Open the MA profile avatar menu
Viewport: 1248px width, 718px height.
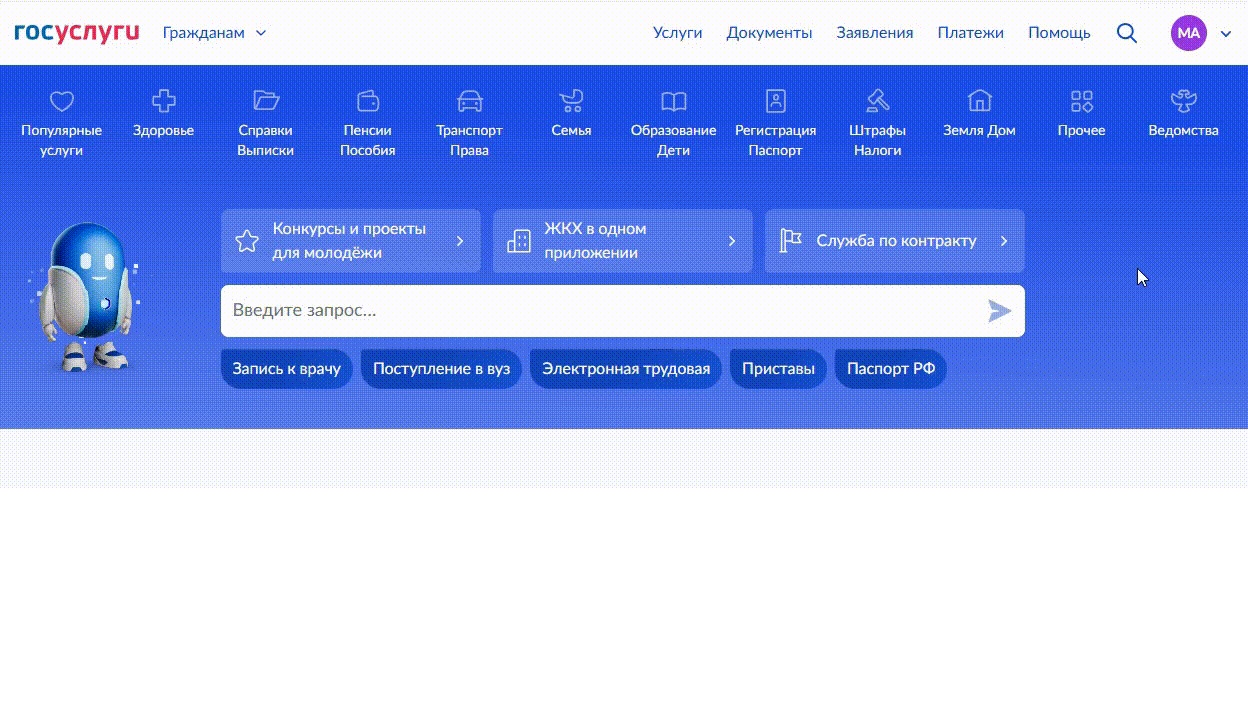click(1189, 33)
